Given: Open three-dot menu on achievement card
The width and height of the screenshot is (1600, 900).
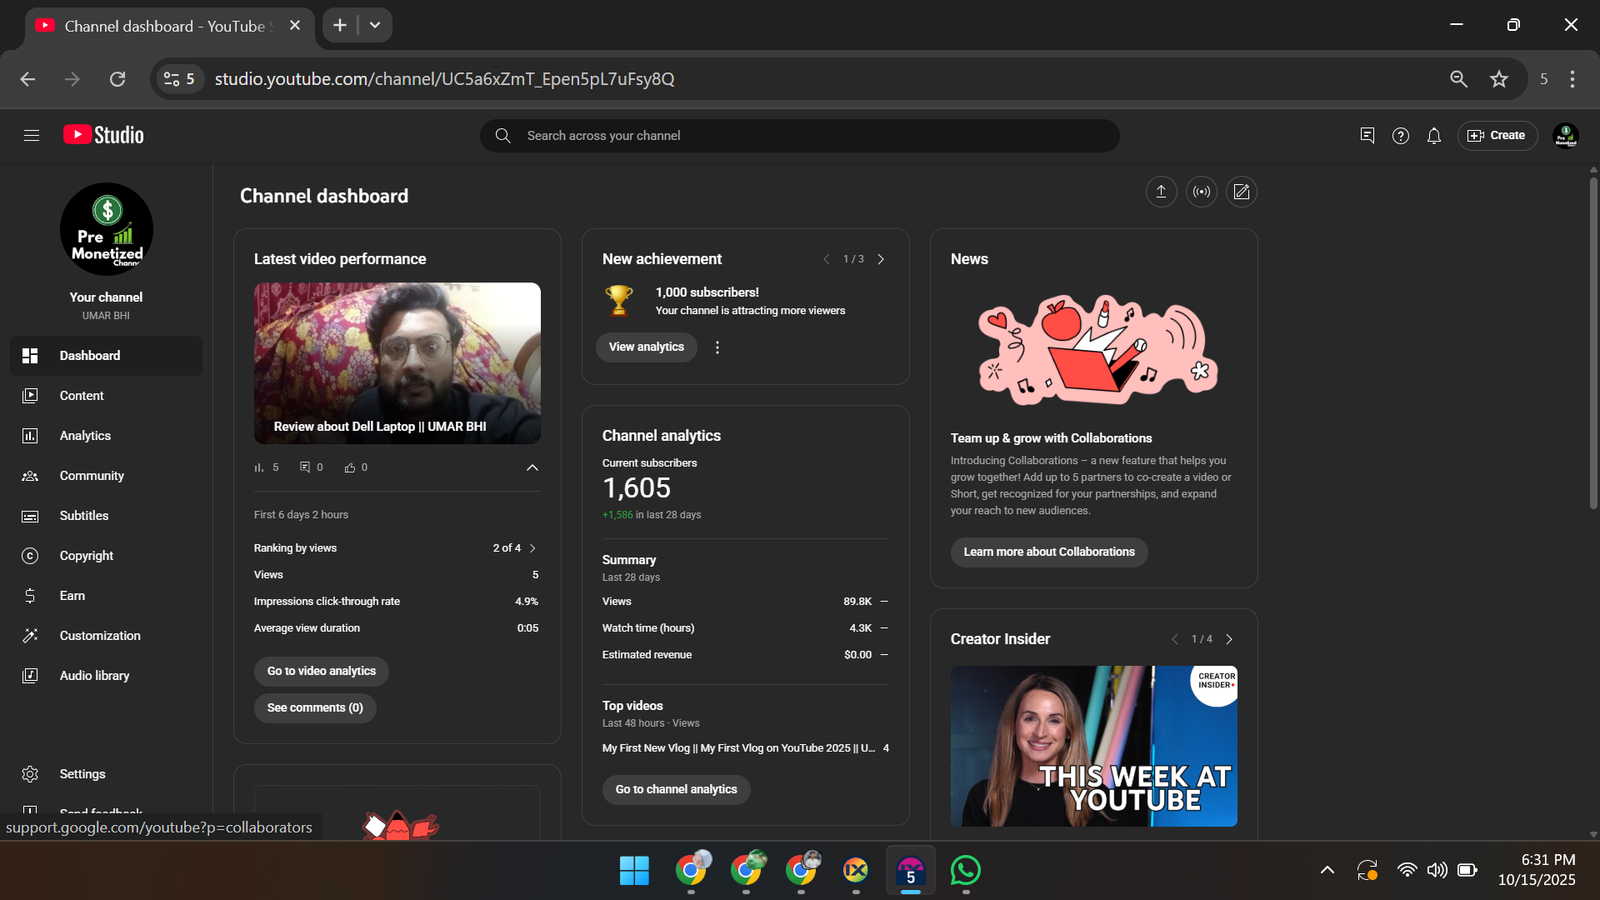Looking at the screenshot, I should [717, 347].
